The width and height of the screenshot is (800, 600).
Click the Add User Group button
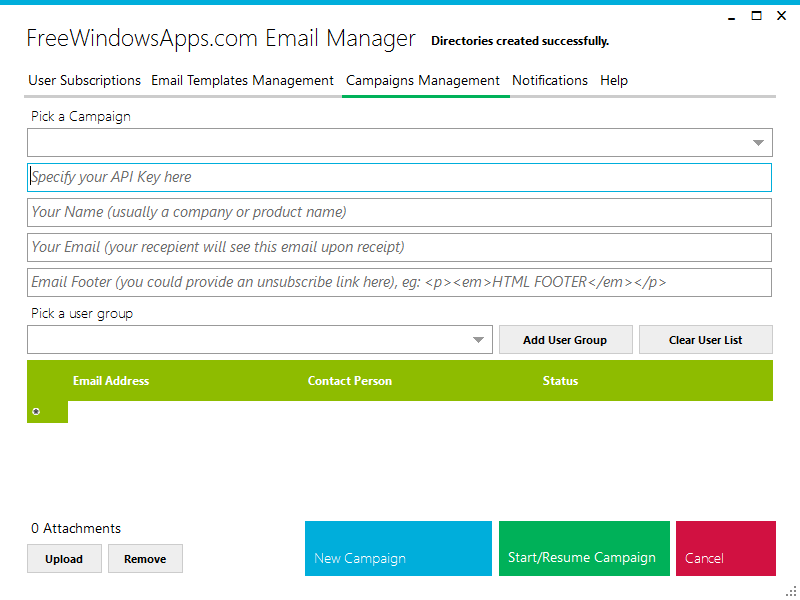click(565, 340)
